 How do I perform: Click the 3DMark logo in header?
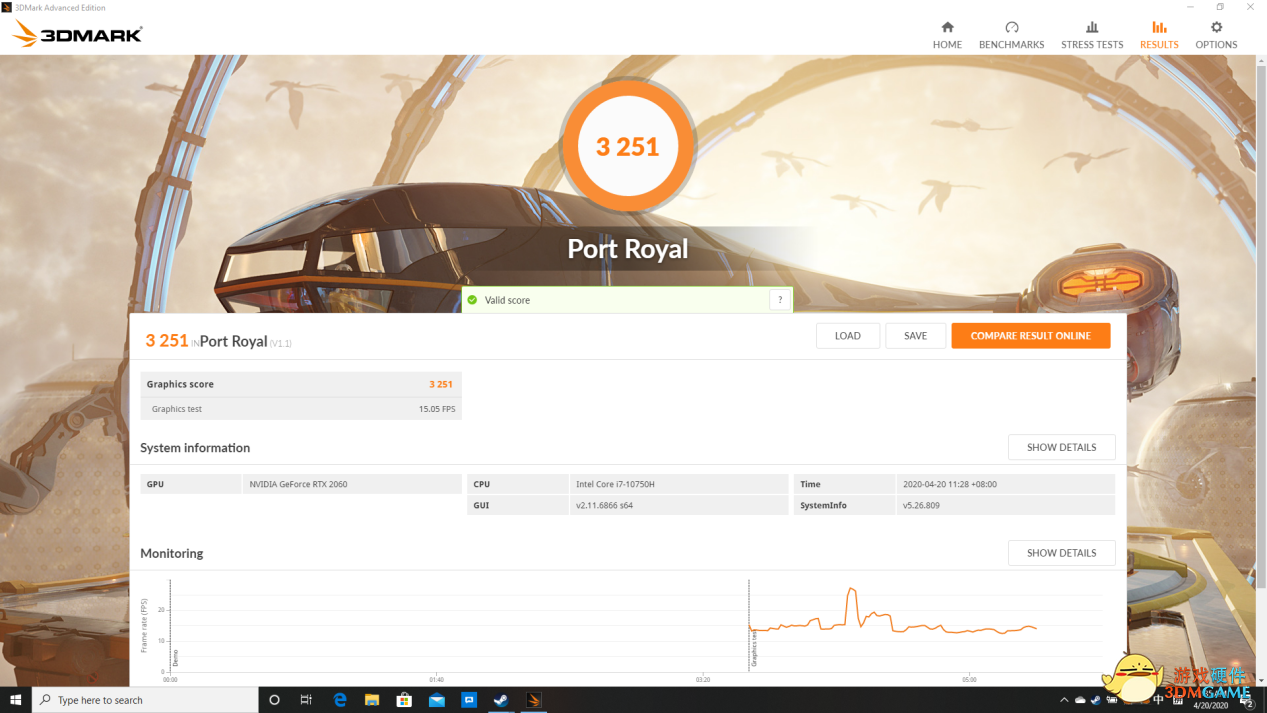(77, 34)
